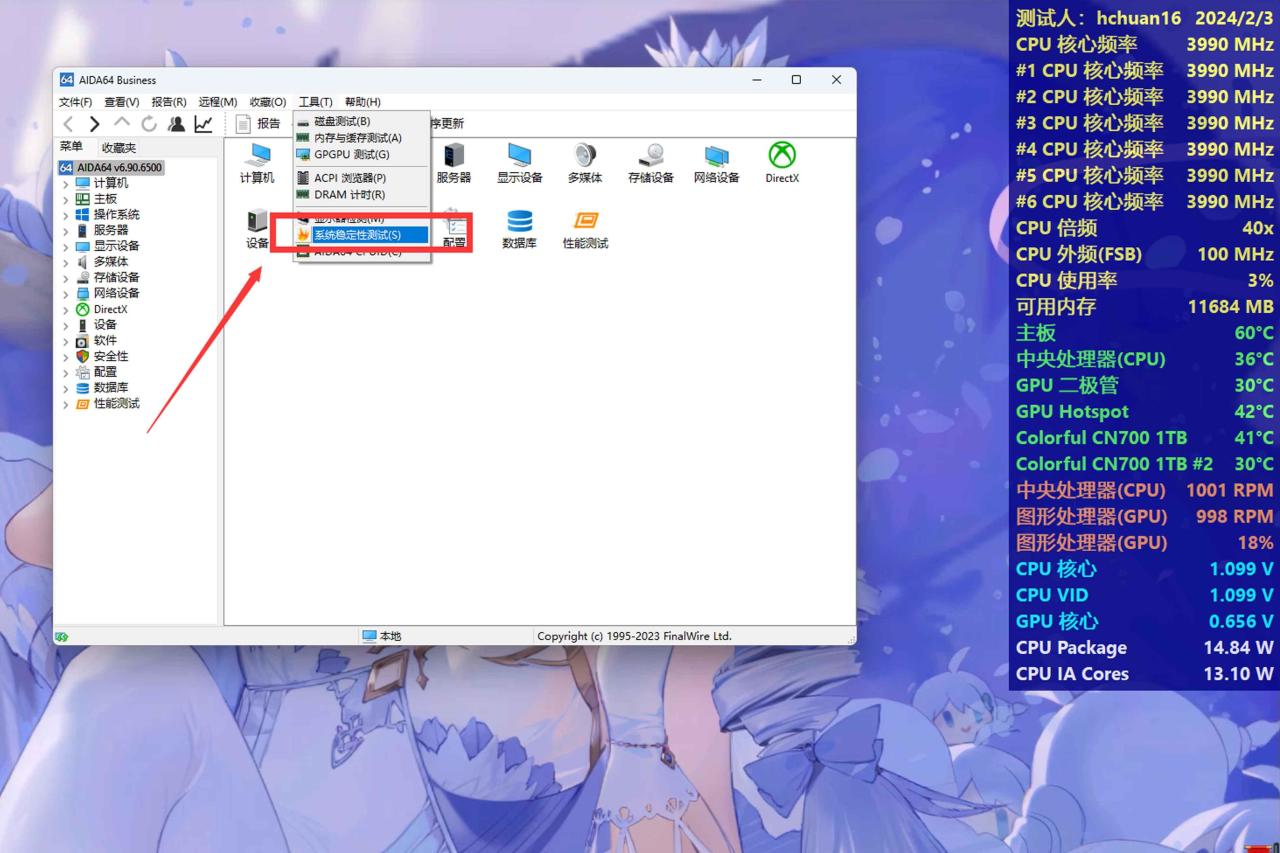Image resolution: width=1280 pixels, height=853 pixels.
Task: Open the large DirectX icon in main pane
Action: 782,163
